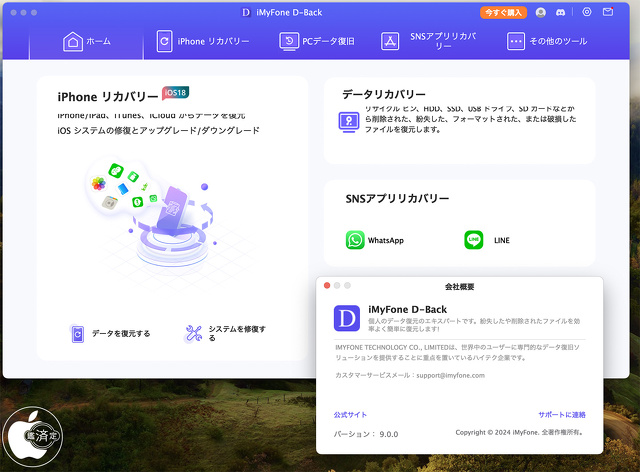Click the LINE green icon

473,240
